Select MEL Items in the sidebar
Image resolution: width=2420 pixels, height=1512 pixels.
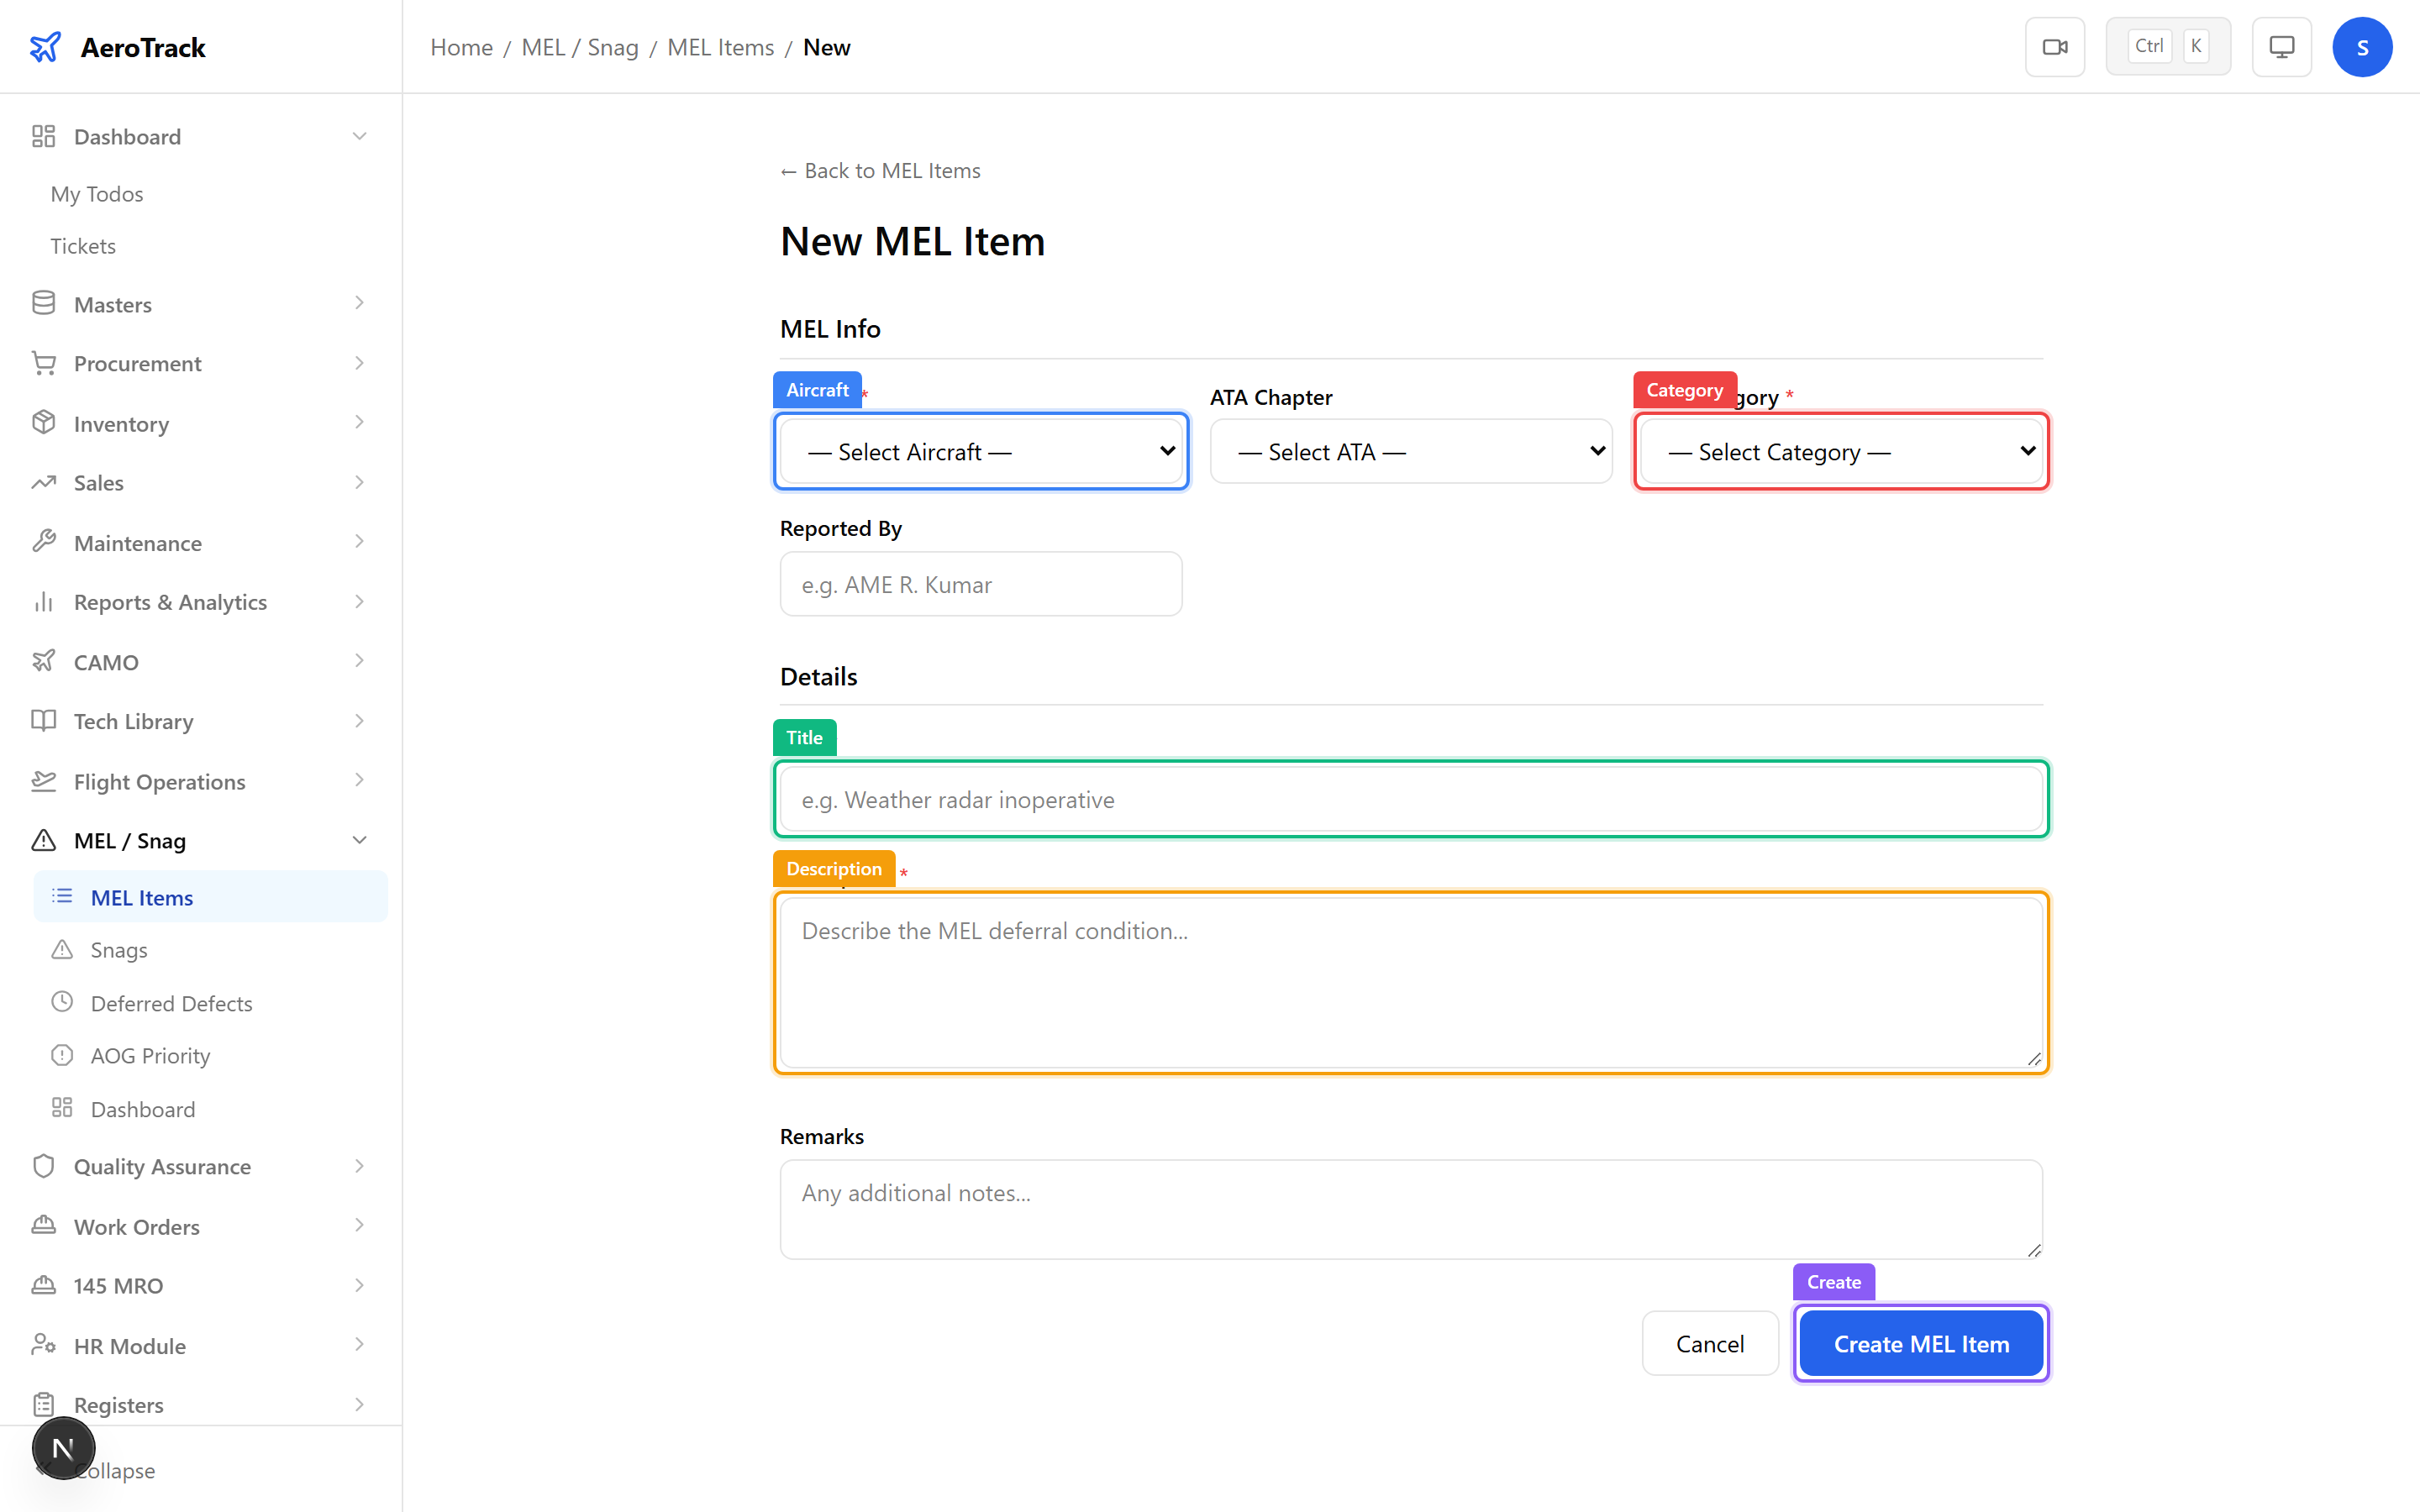pyautogui.click(x=142, y=897)
